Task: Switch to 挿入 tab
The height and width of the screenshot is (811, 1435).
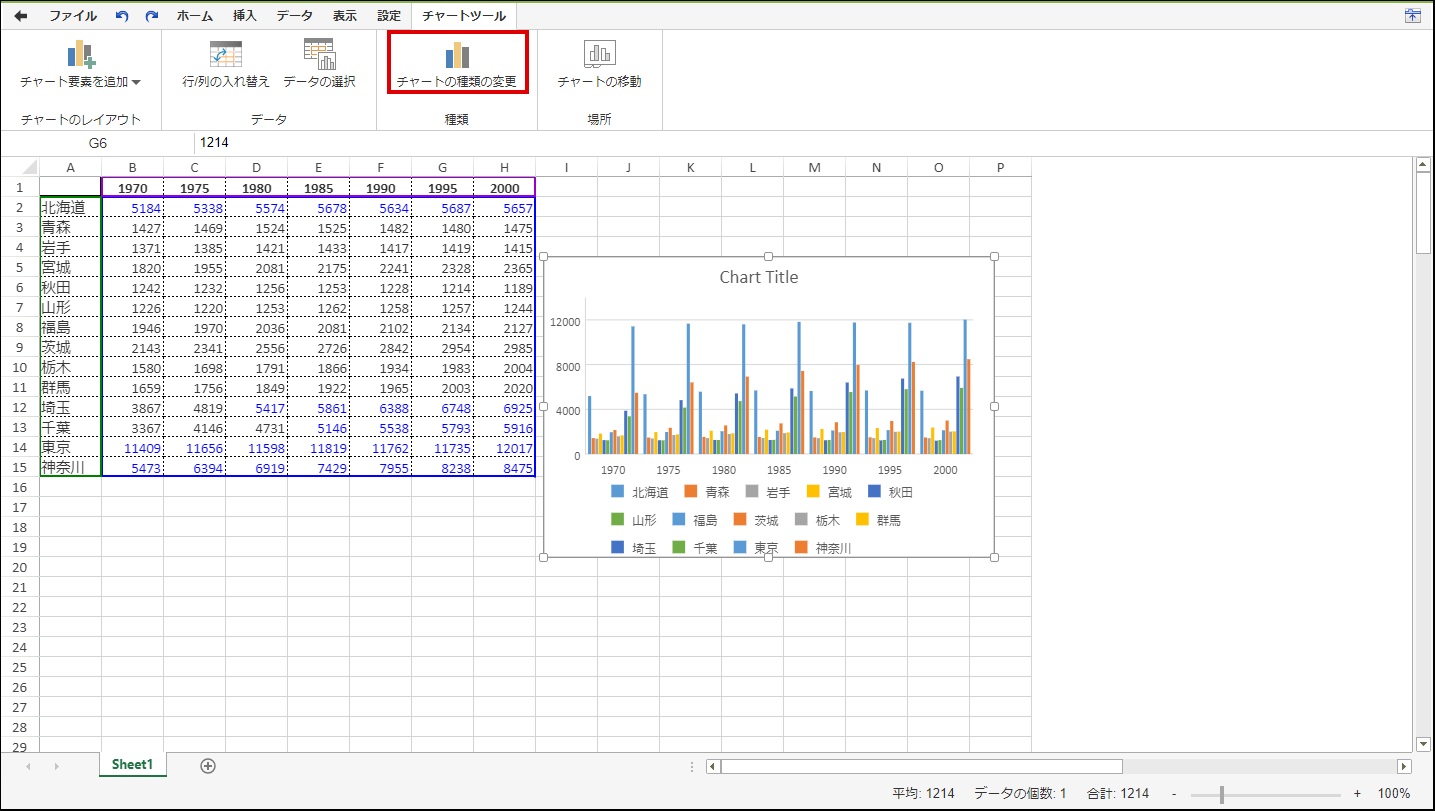Action: pos(244,16)
